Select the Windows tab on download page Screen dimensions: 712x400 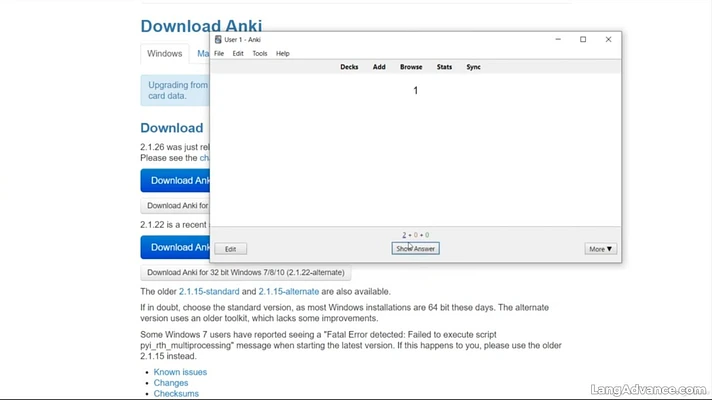[164, 54]
